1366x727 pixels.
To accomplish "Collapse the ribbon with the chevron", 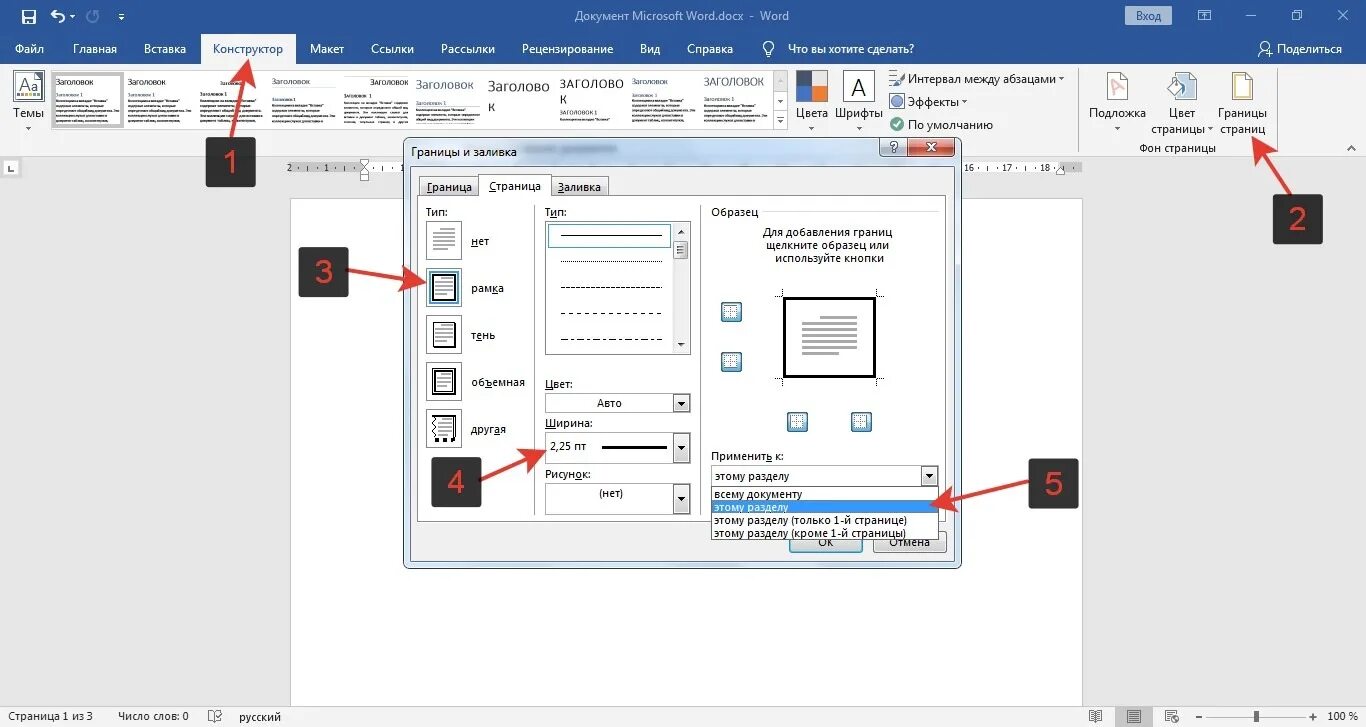I will [1351, 148].
